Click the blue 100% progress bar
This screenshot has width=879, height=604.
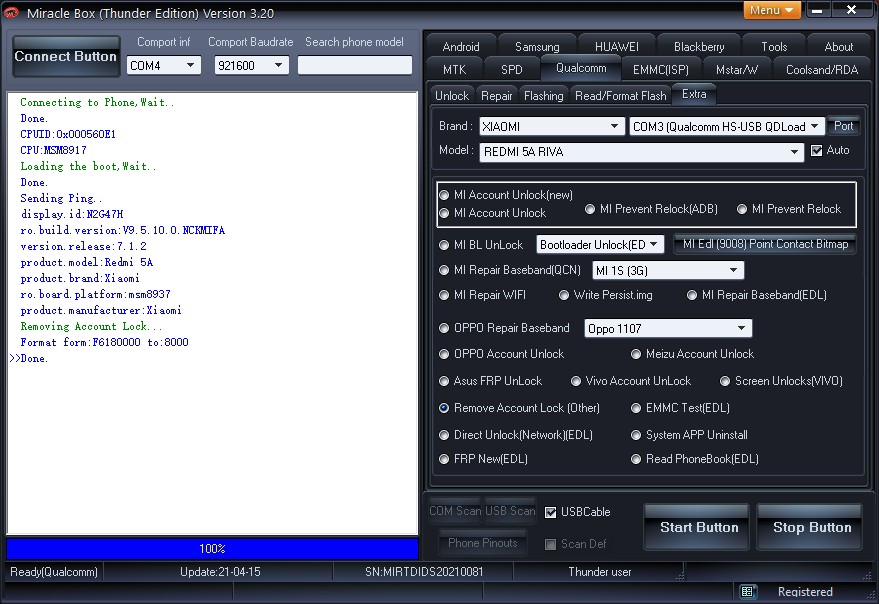212,548
